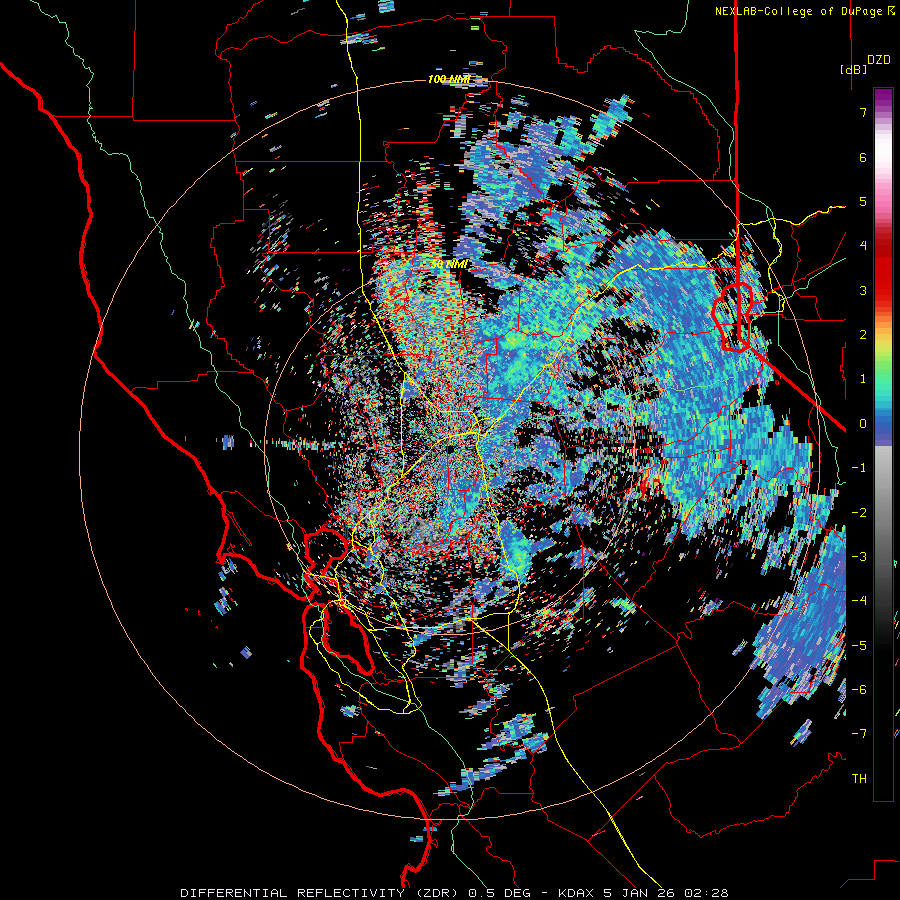Click the -5 value on the color scale
This screenshot has width=900, height=900.
point(859,645)
